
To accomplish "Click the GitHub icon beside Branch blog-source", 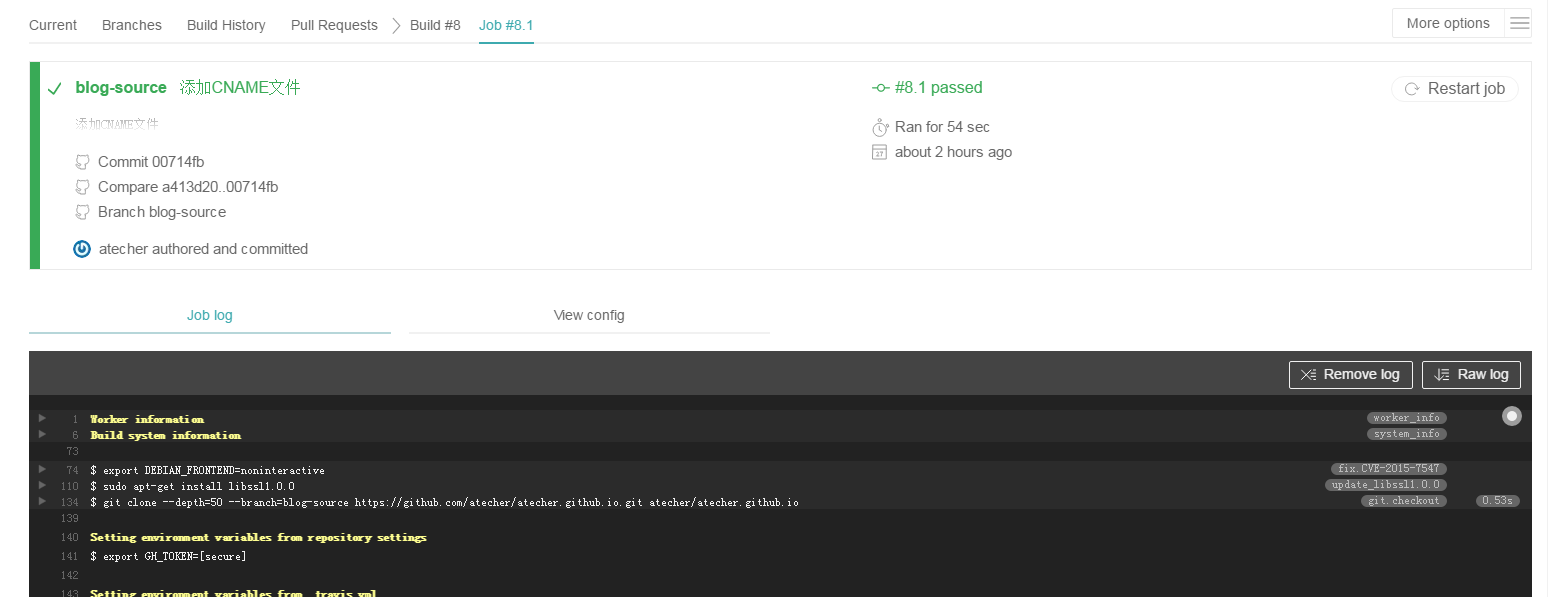I will (82, 212).
